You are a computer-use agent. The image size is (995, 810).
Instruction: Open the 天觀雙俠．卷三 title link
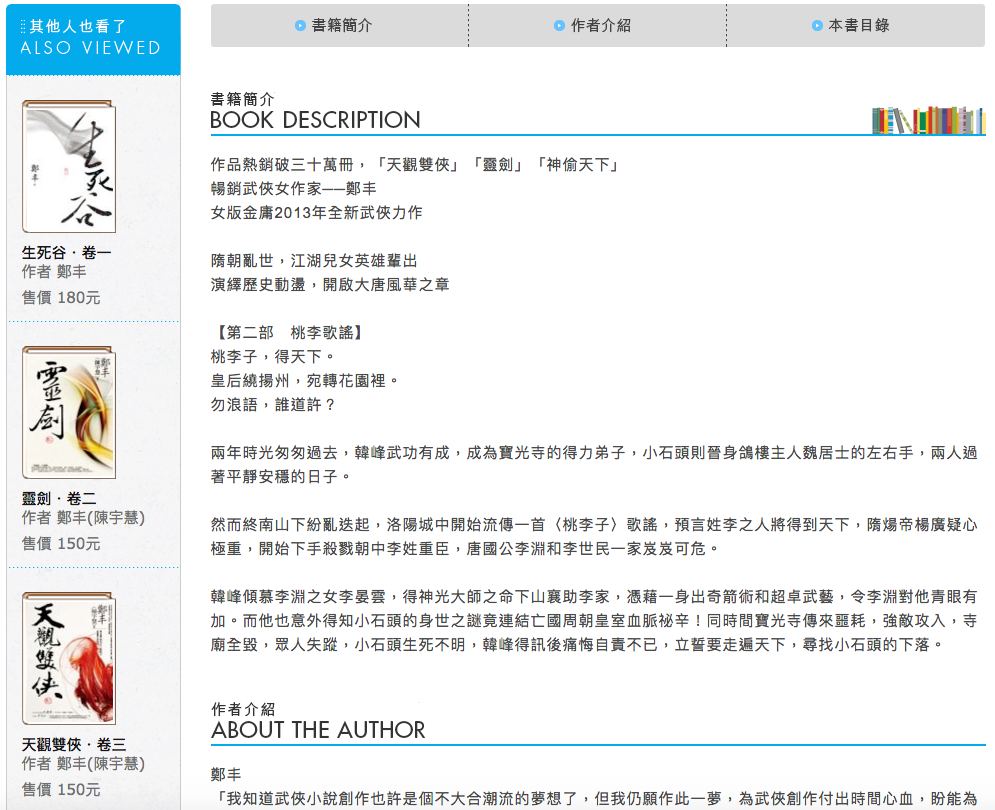[74, 744]
